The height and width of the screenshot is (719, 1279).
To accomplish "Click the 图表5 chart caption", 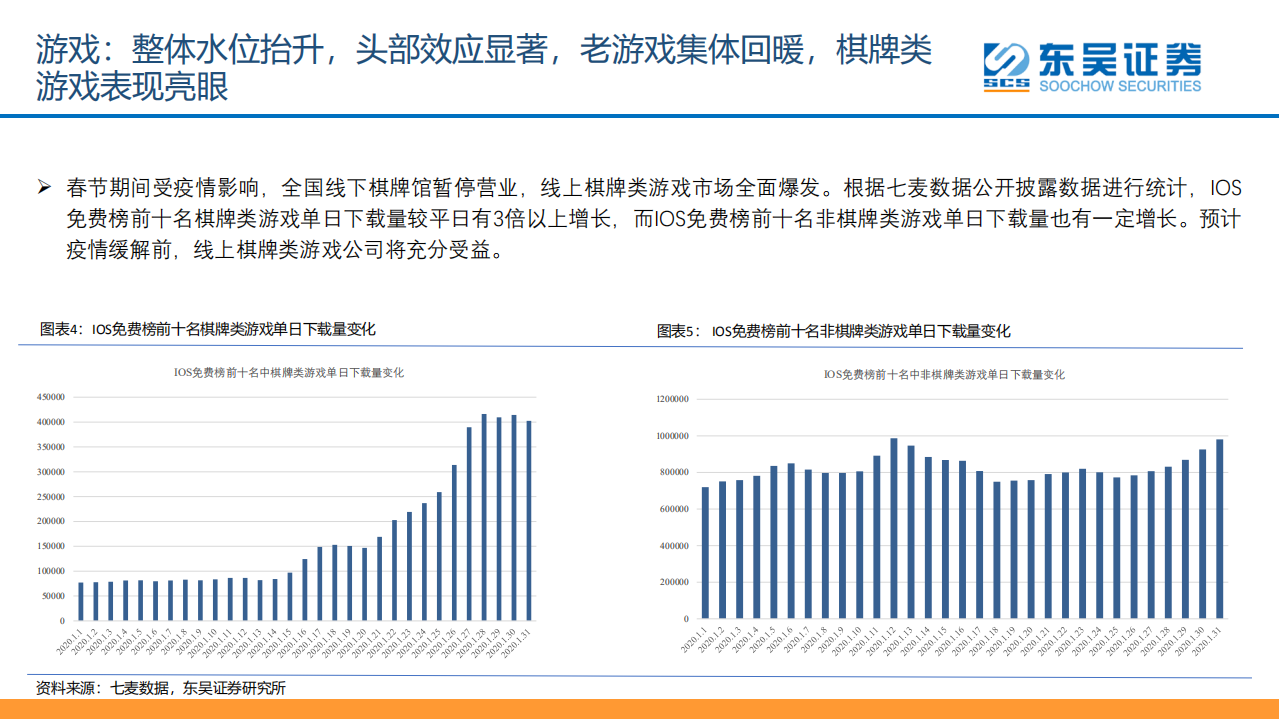I will (833, 331).
